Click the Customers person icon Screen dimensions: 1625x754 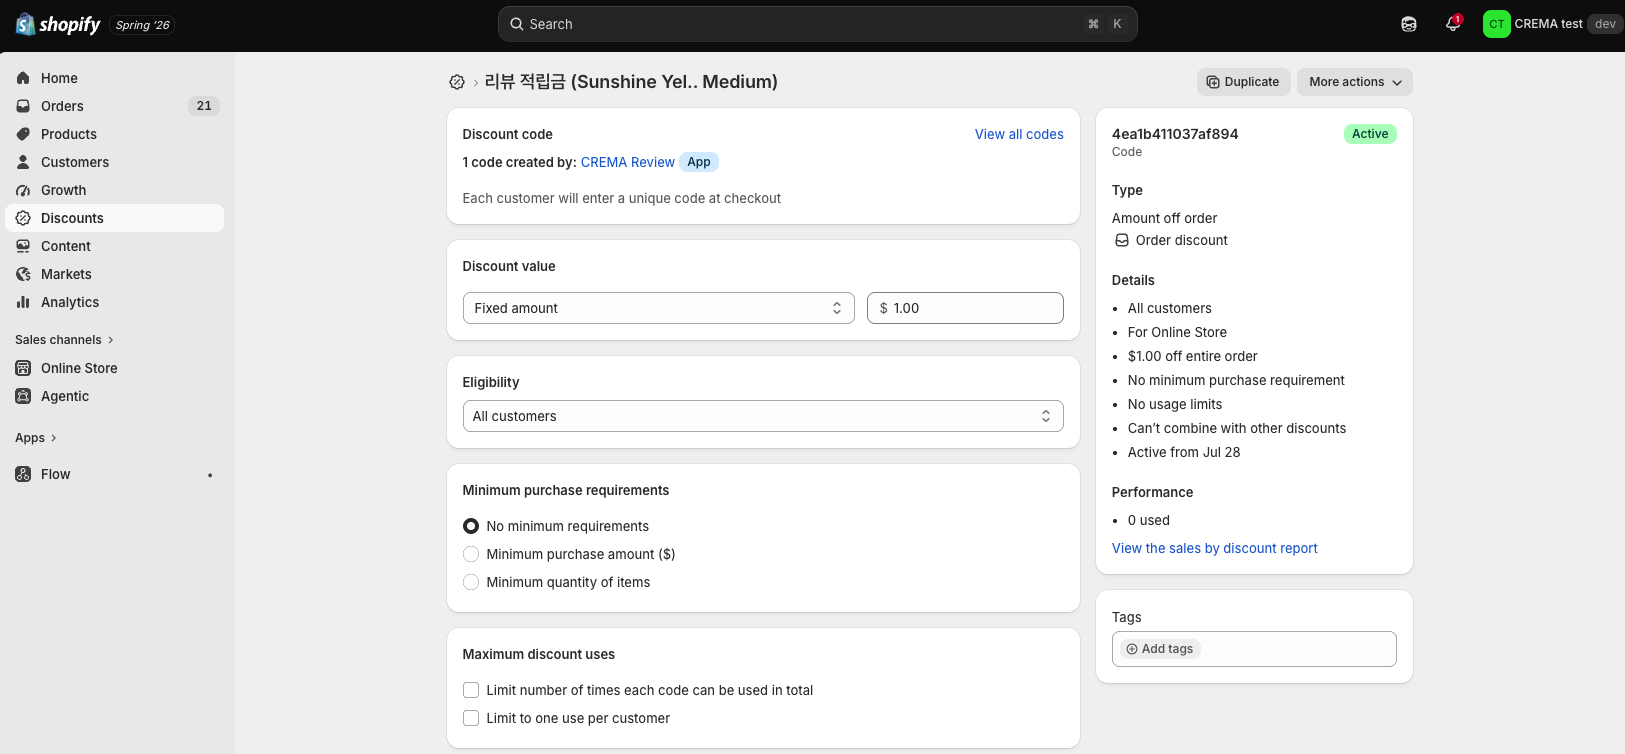click(23, 162)
